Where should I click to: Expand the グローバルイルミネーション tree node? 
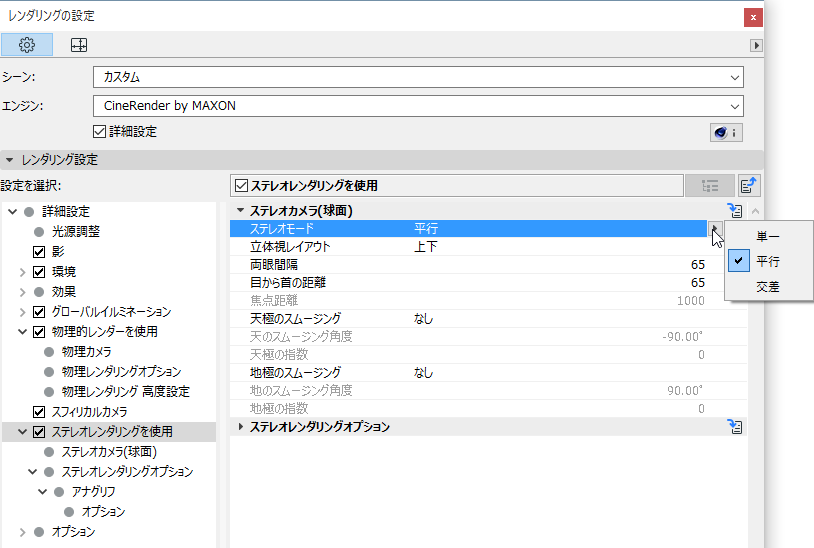click(22, 312)
